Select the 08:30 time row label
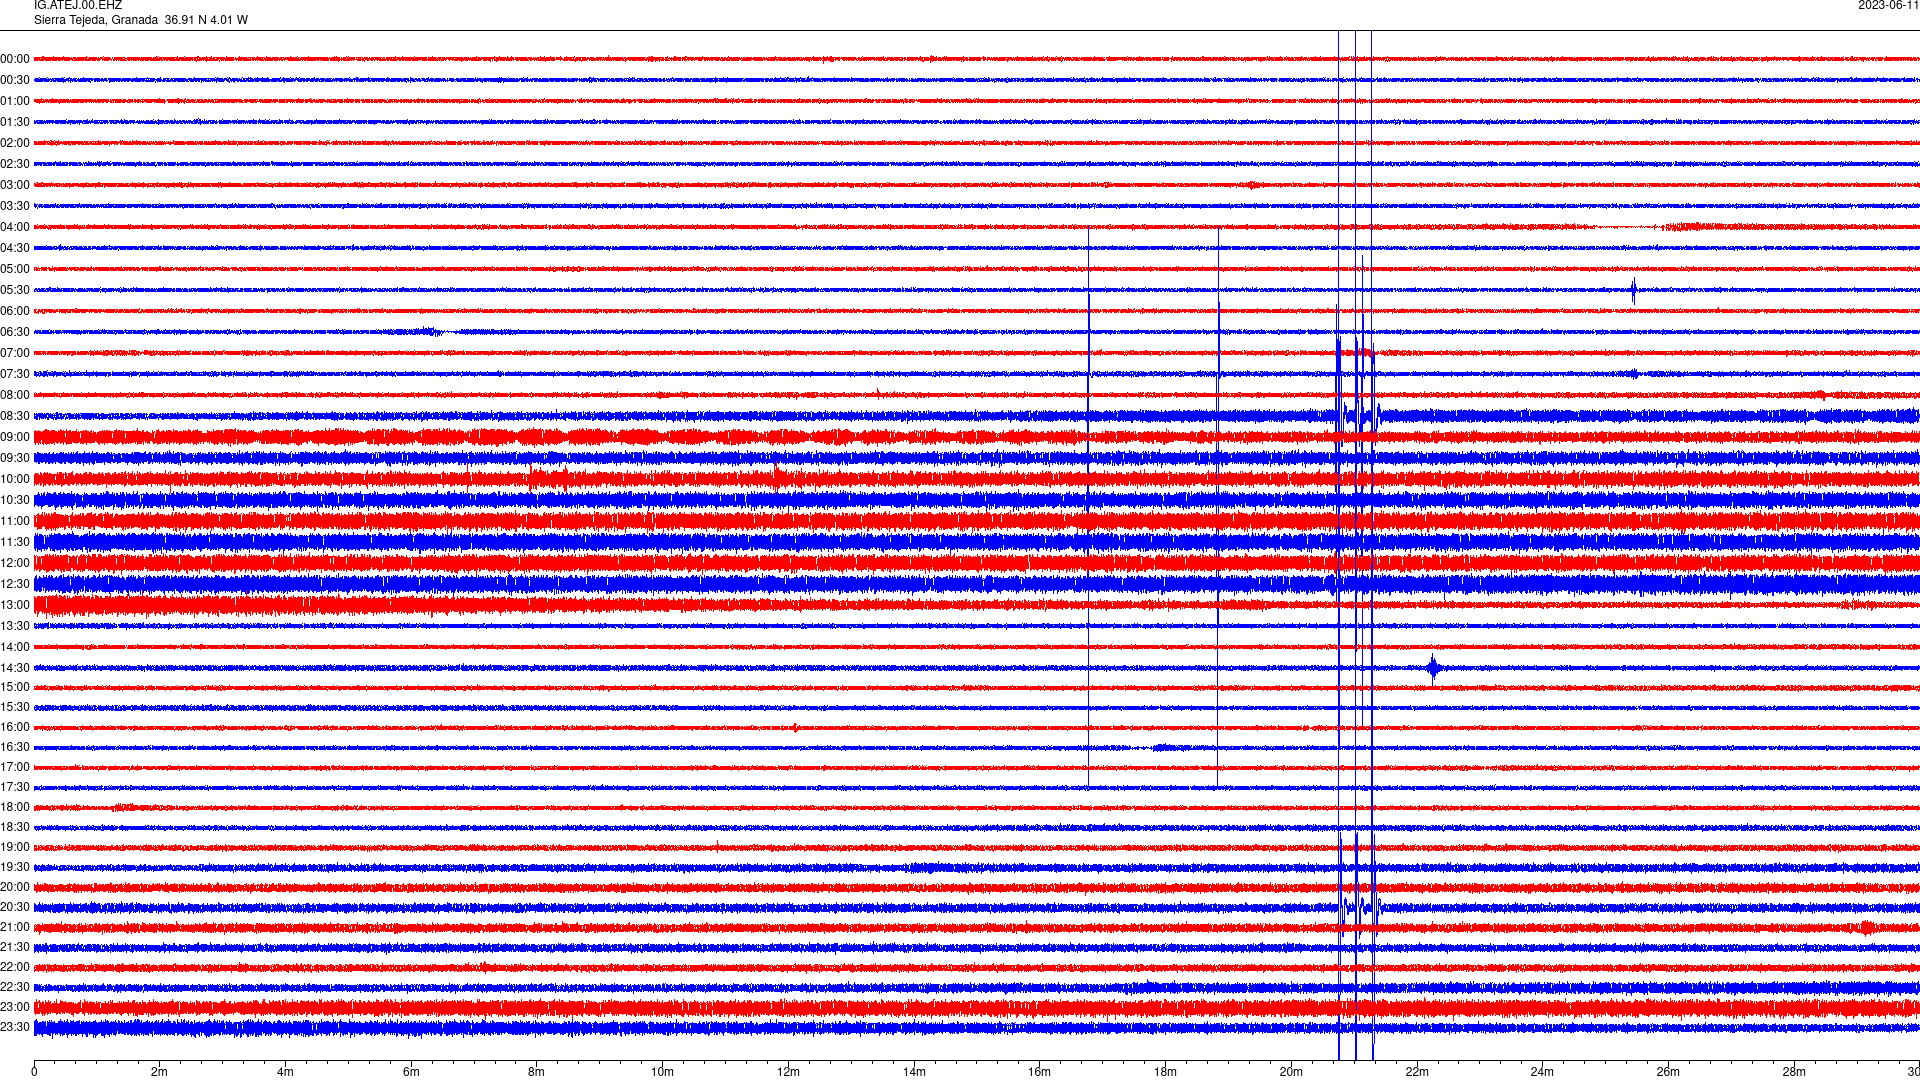1920x1080 pixels. [x=15, y=416]
